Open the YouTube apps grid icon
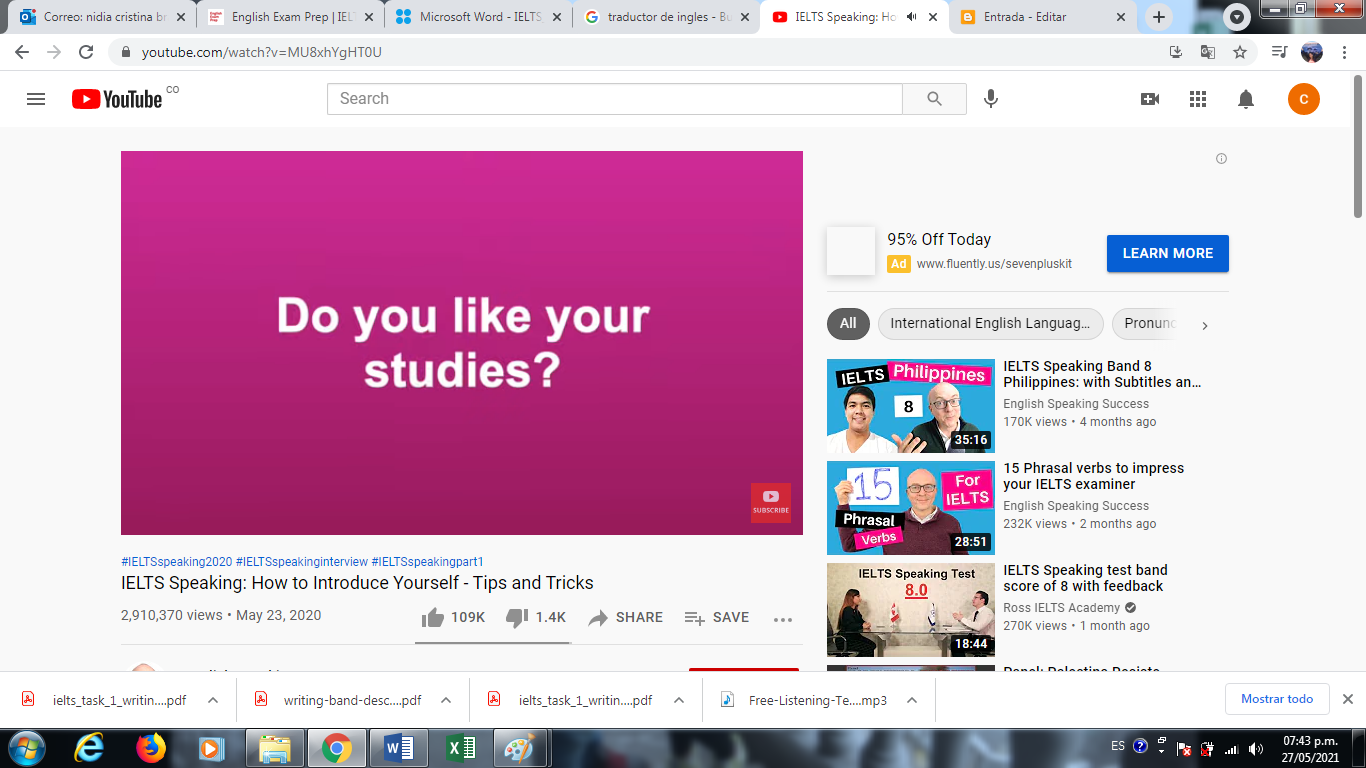This screenshot has height=768, width=1366. (x=1198, y=99)
